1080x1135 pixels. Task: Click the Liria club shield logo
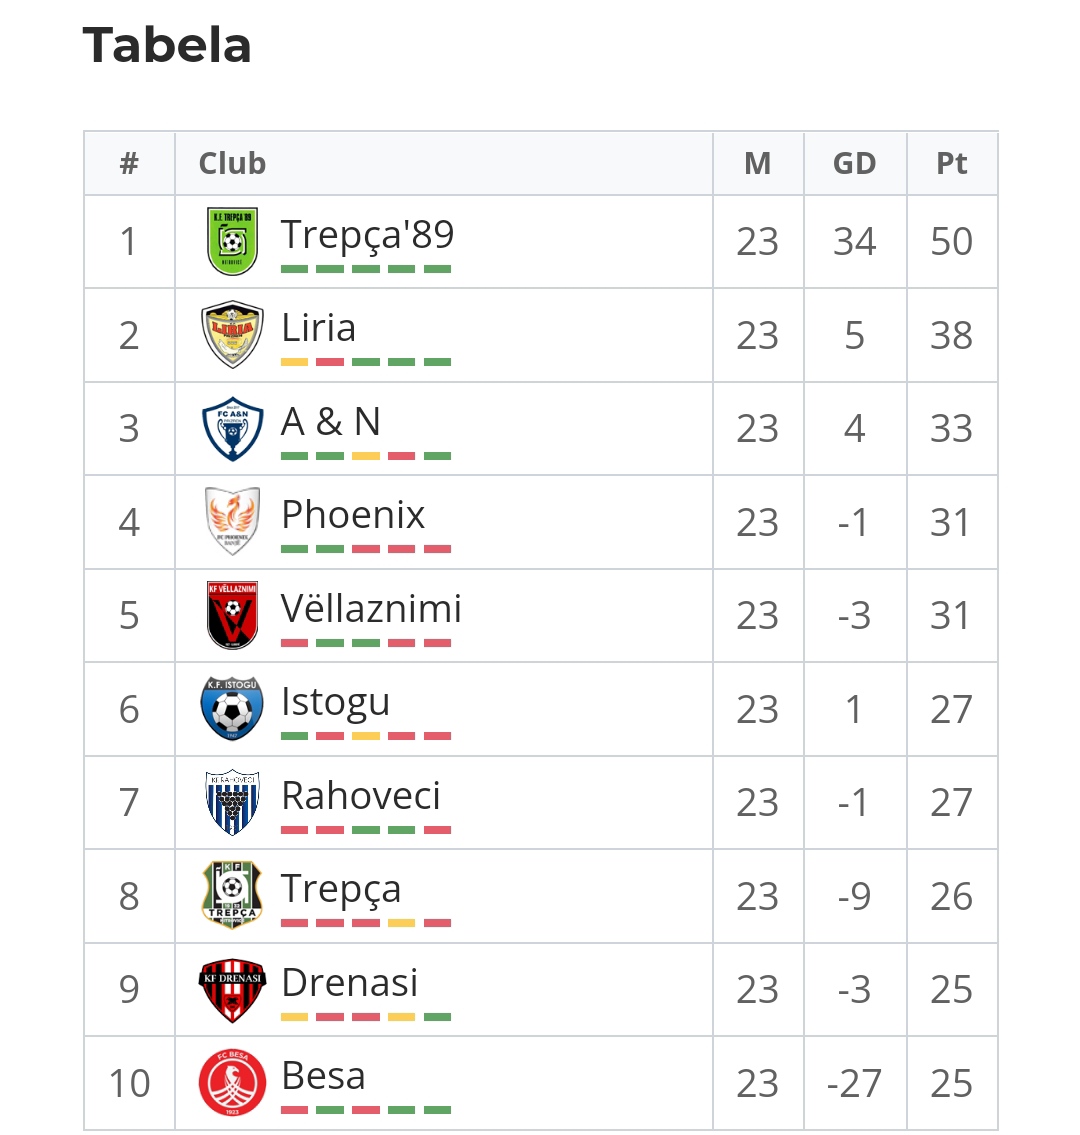(232, 334)
